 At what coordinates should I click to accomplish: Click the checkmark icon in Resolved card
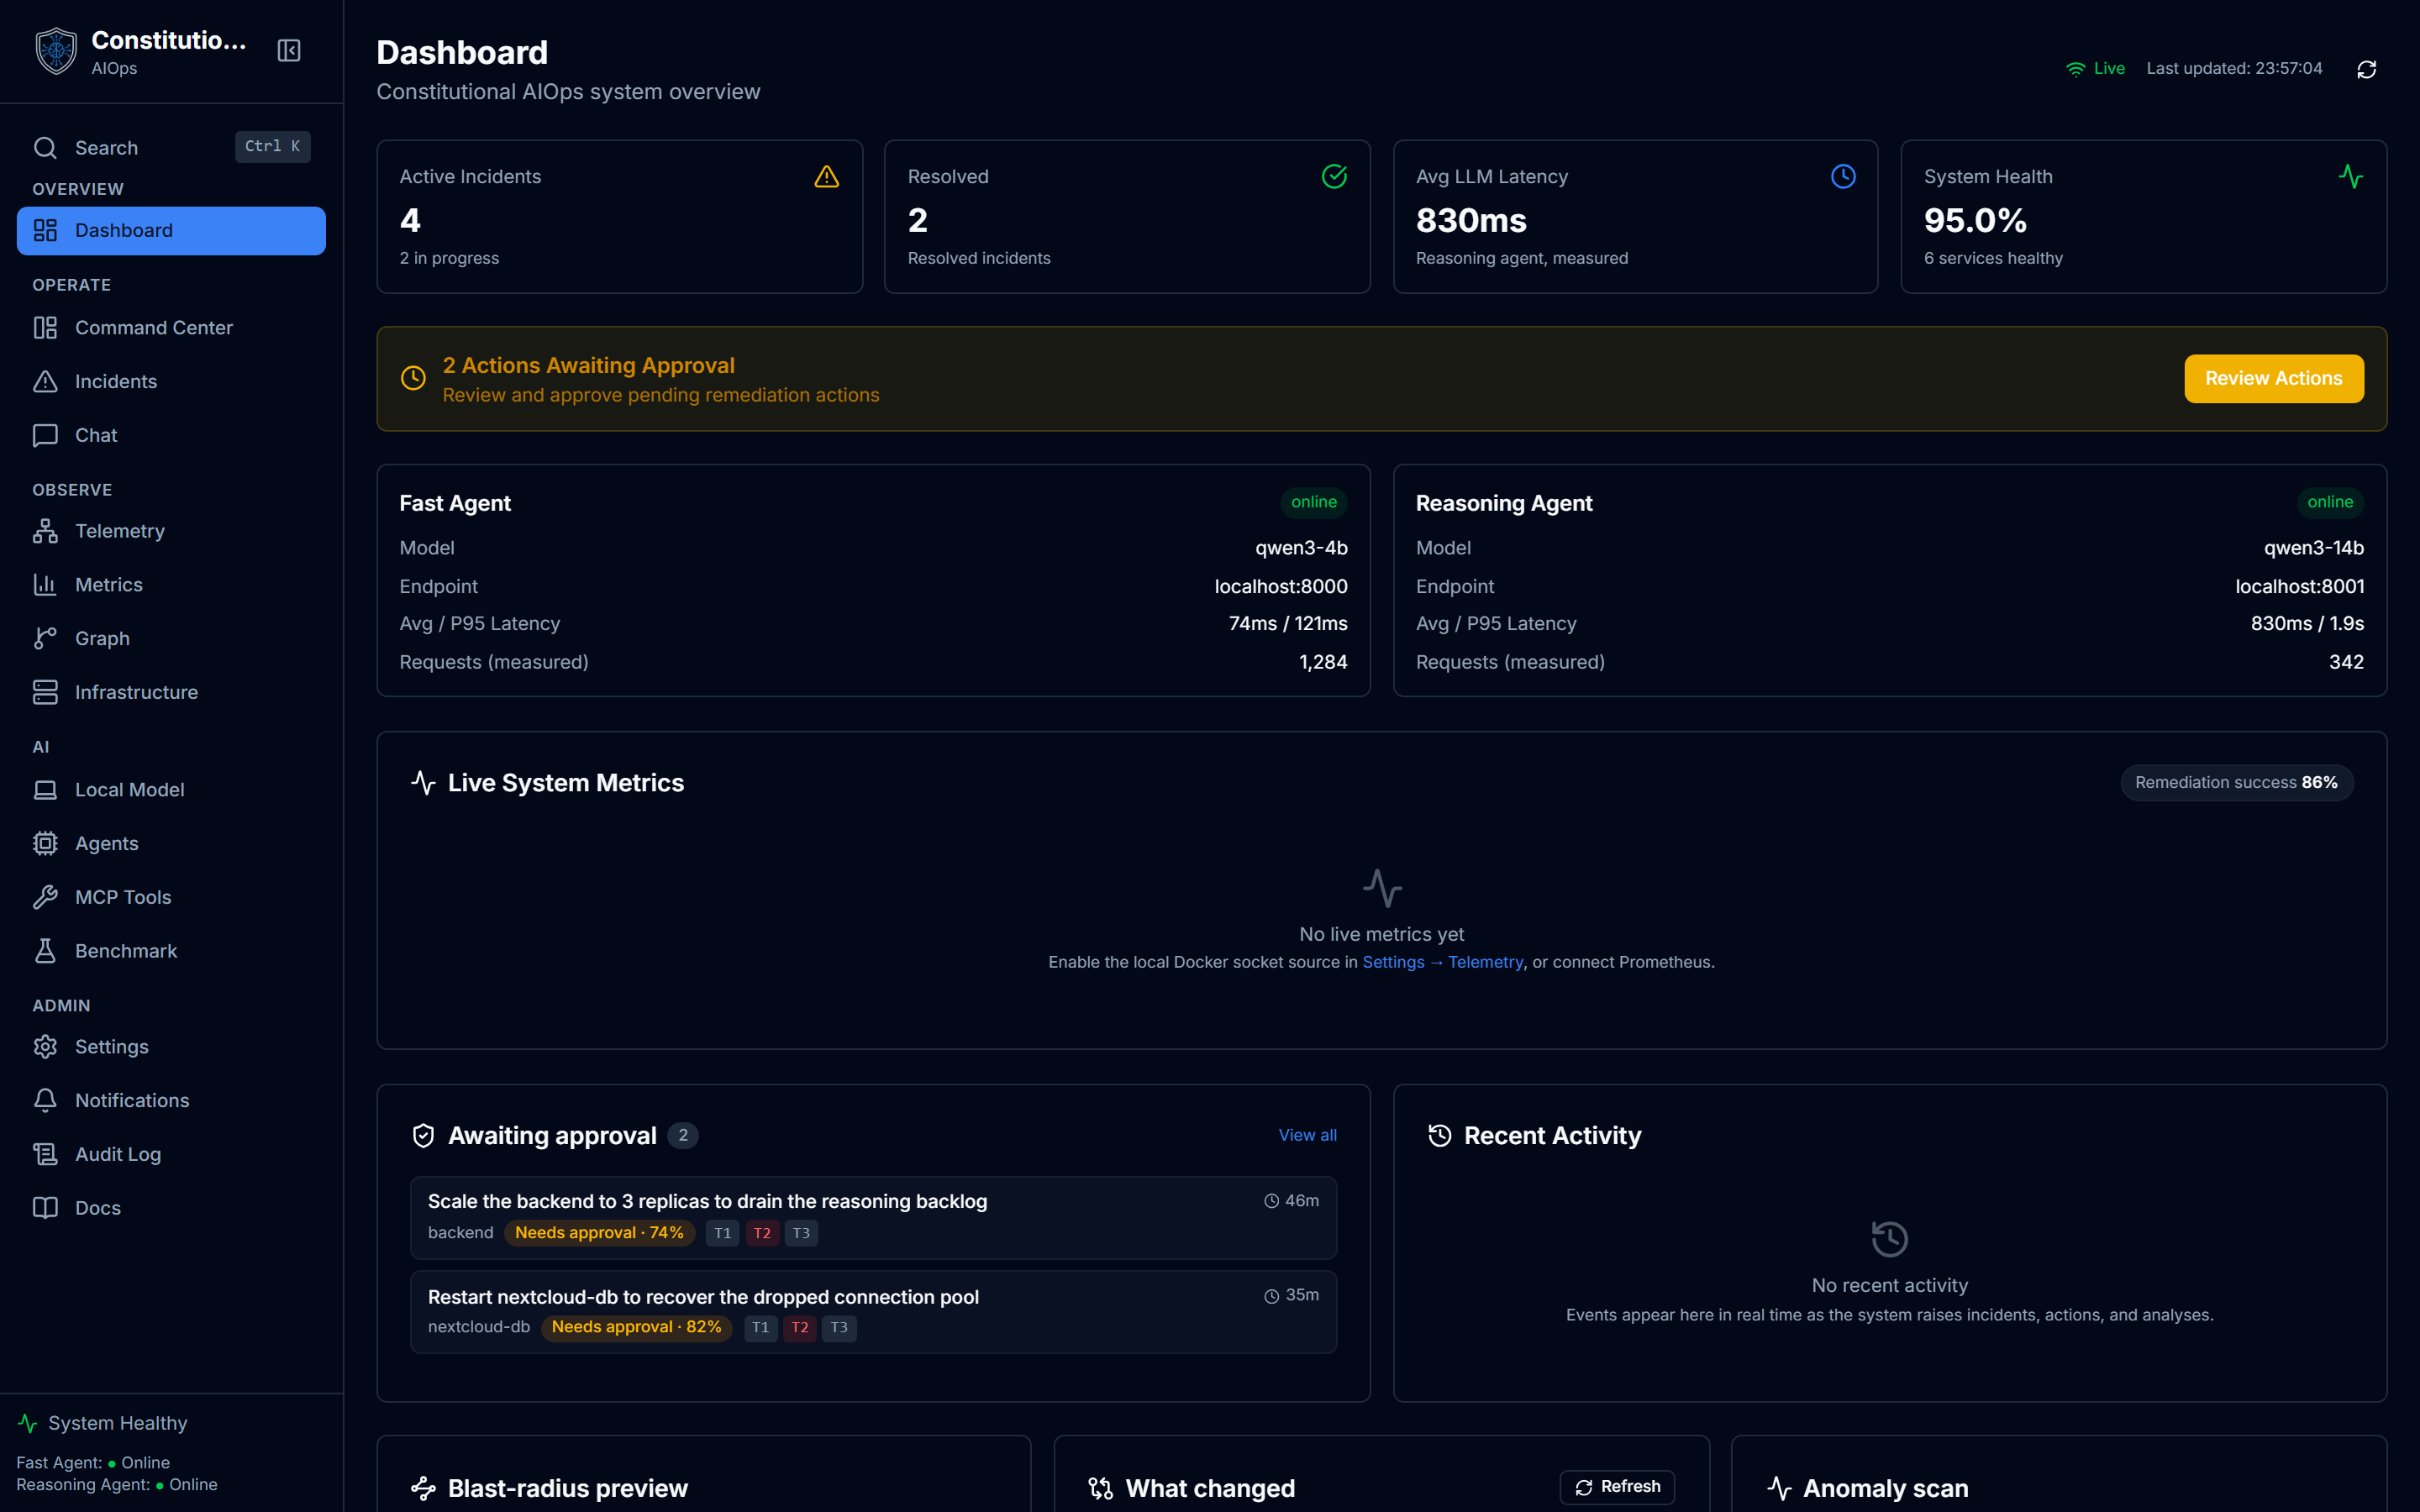pyautogui.click(x=1334, y=177)
